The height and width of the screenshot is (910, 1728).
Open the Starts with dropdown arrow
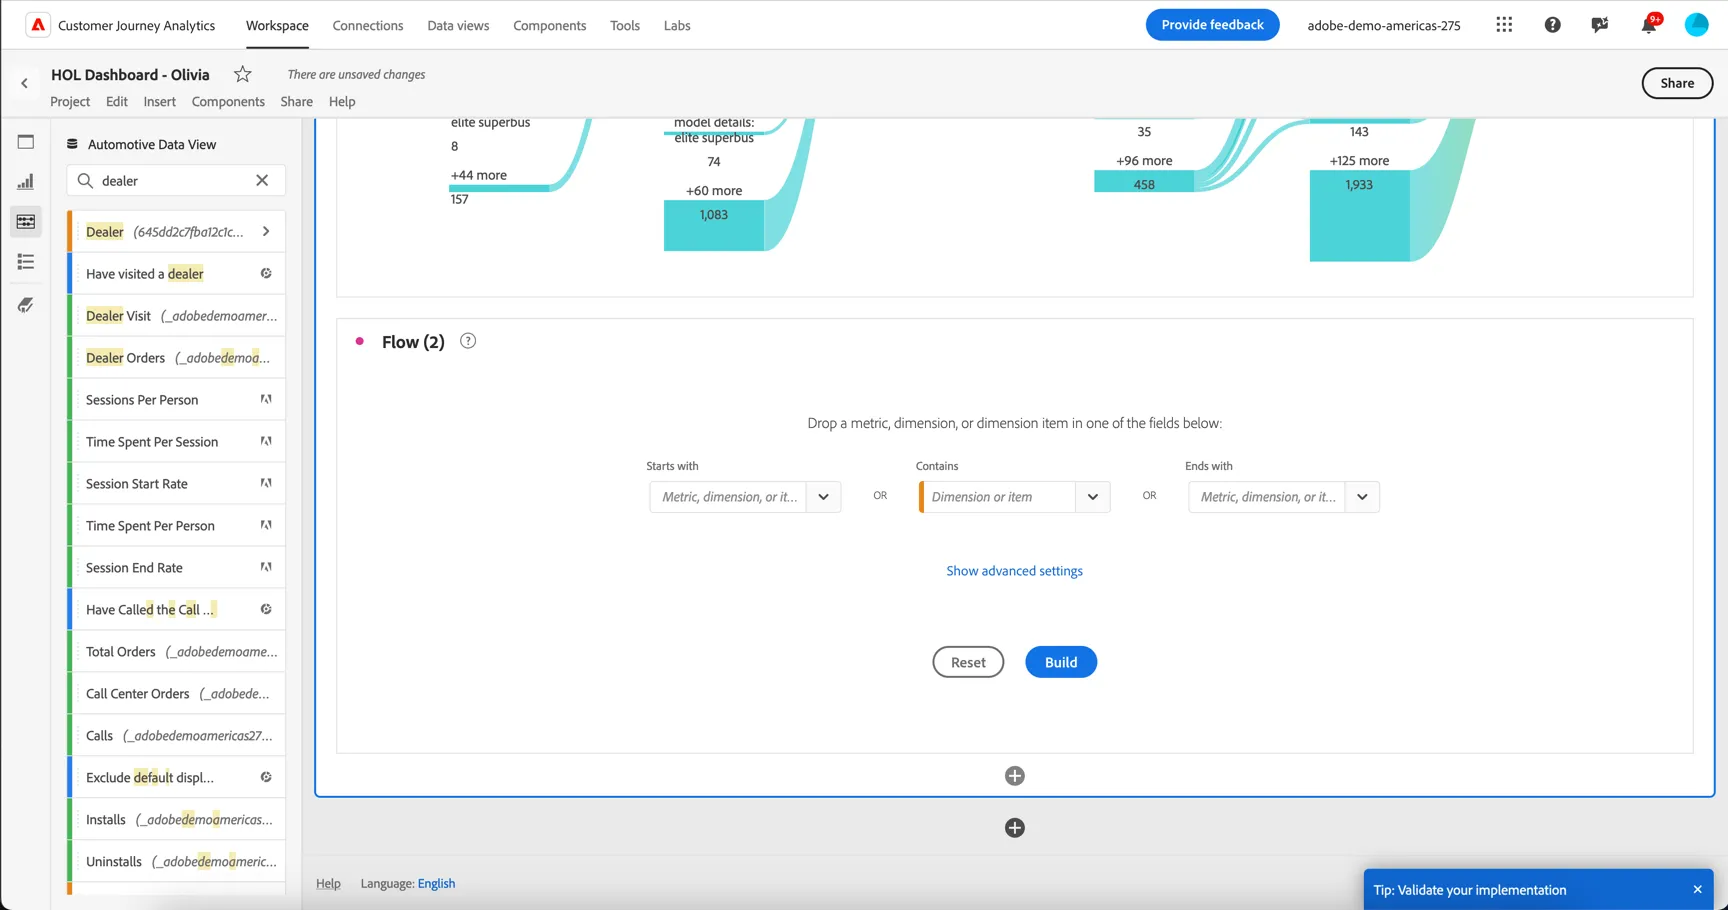(823, 497)
